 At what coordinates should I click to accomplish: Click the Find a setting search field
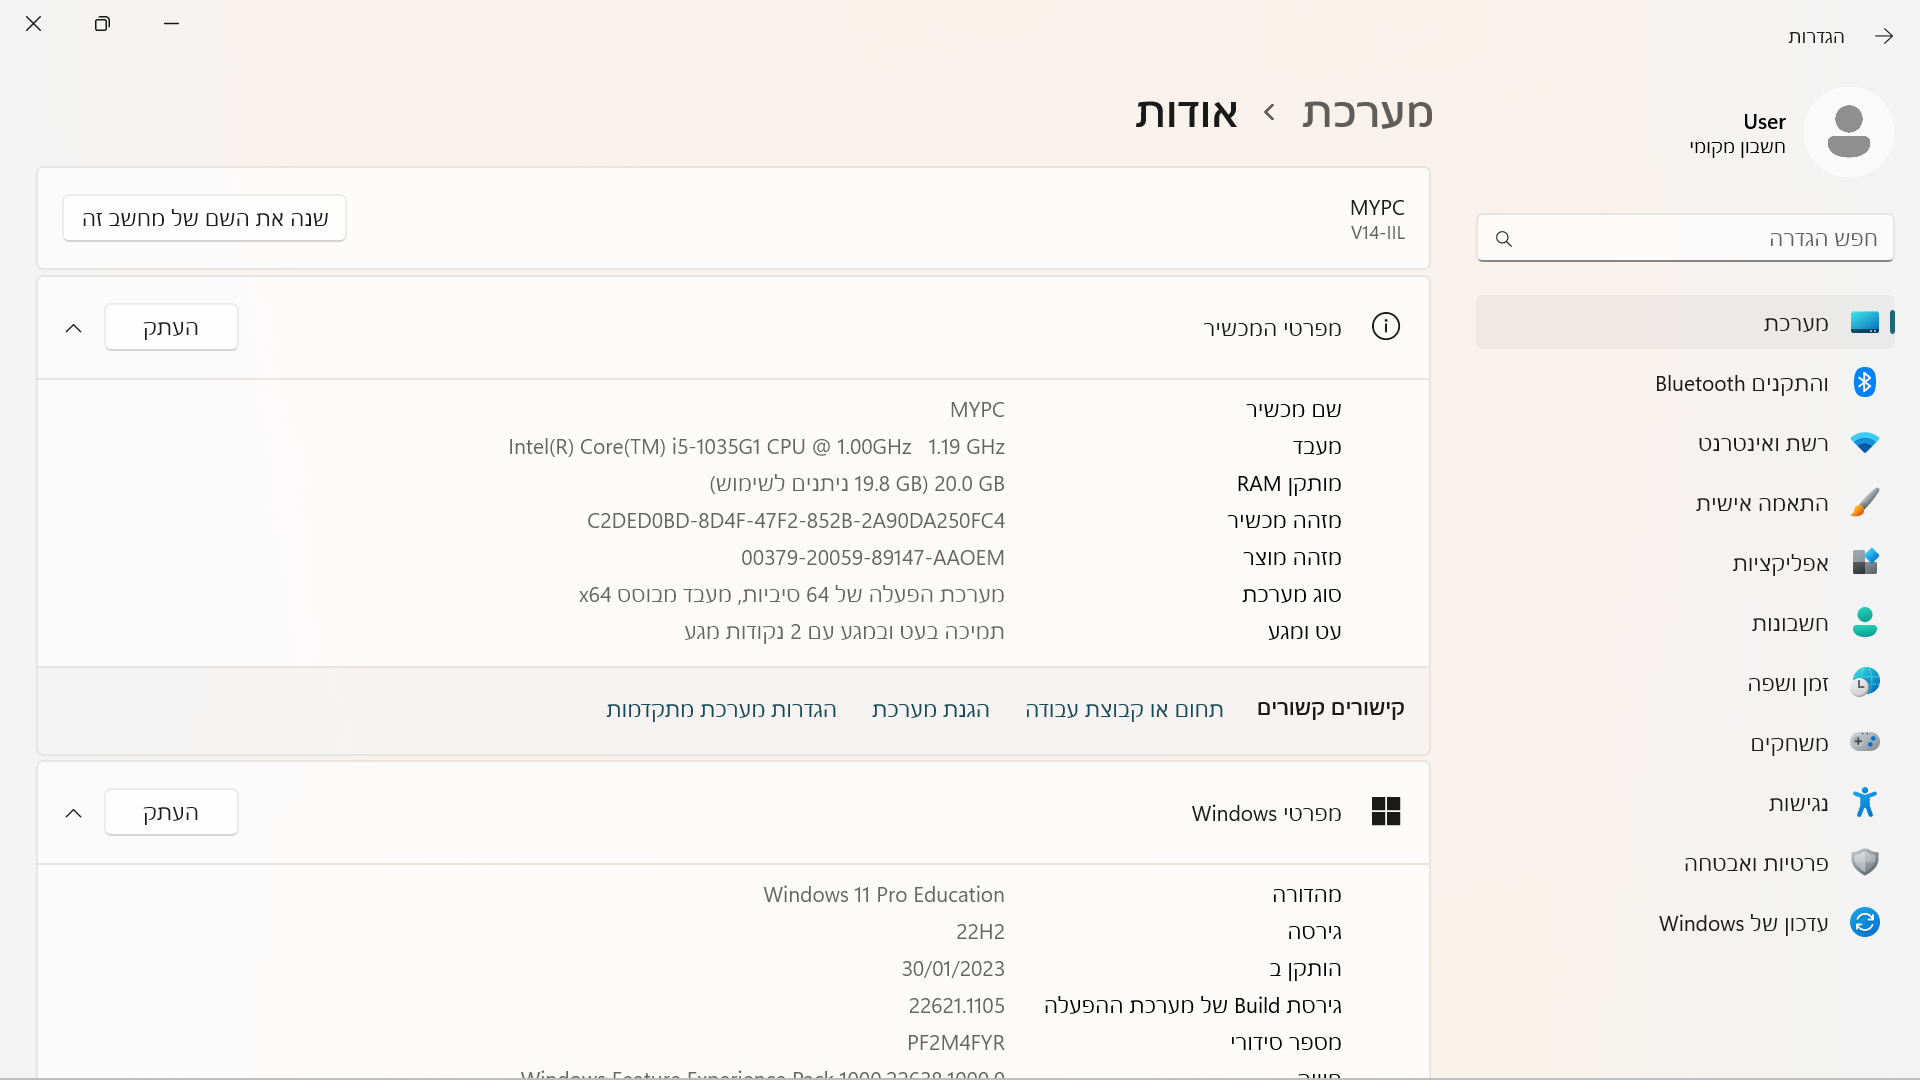pyautogui.click(x=1685, y=239)
